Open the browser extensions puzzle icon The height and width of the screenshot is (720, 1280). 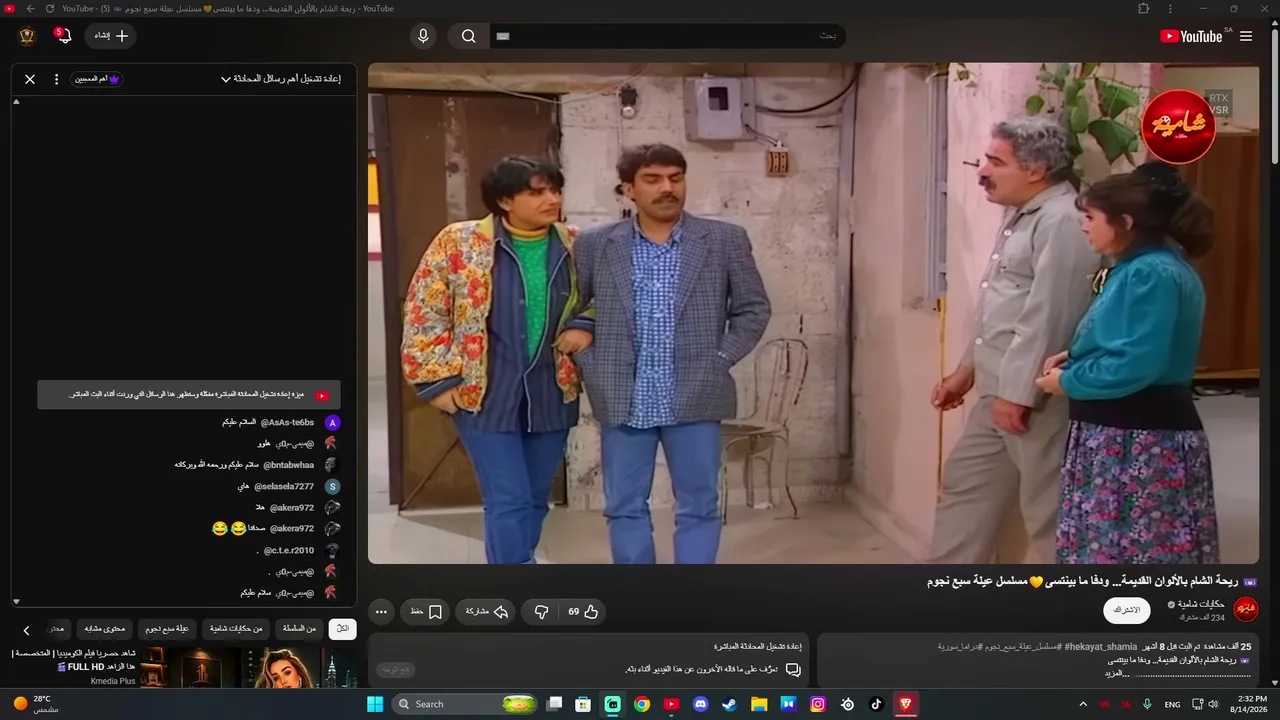point(1144,8)
